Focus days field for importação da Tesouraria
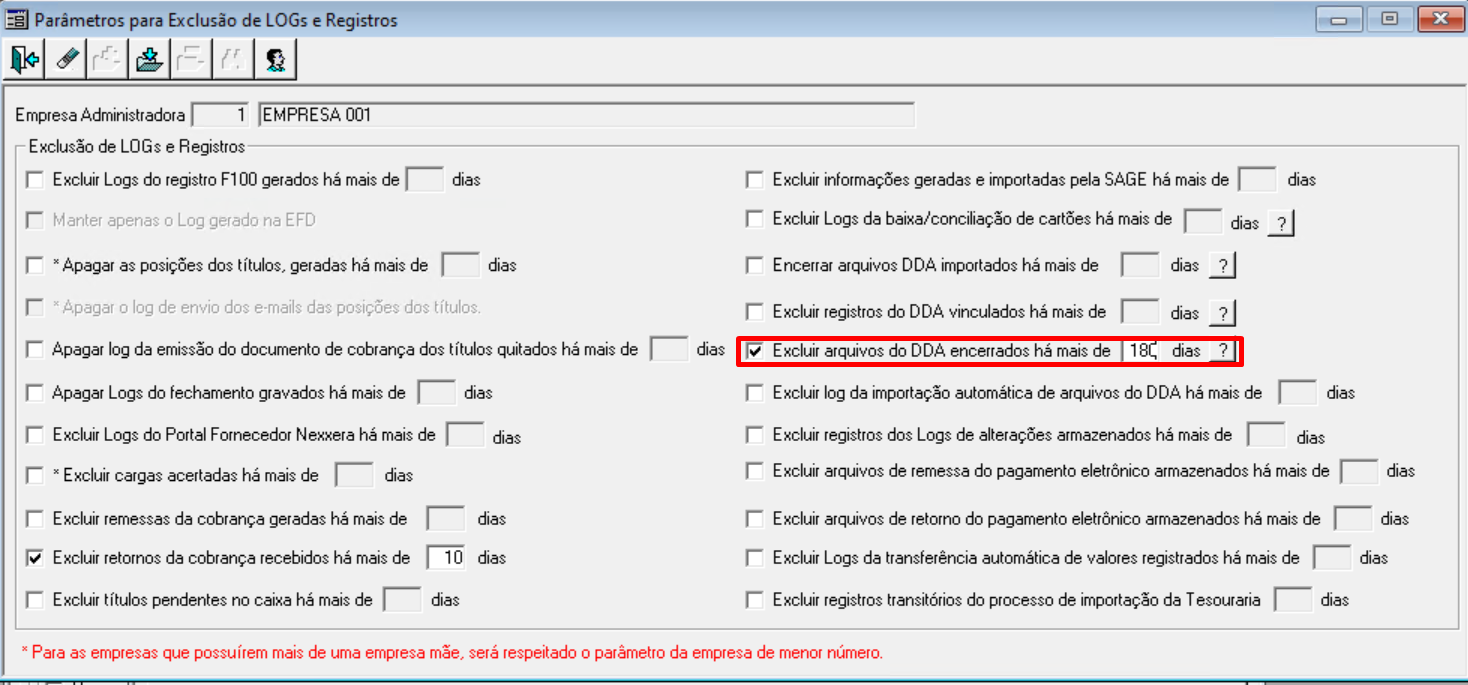Screen dimensions: 1468x685 (x=1293, y=600)
